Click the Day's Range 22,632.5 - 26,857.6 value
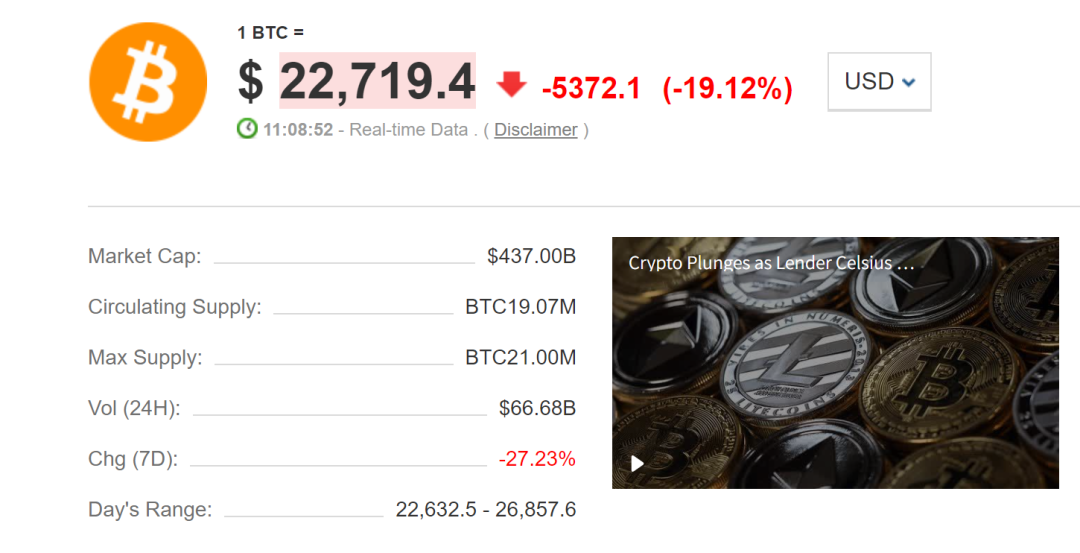1080x553 pixels. pos(486,510)
